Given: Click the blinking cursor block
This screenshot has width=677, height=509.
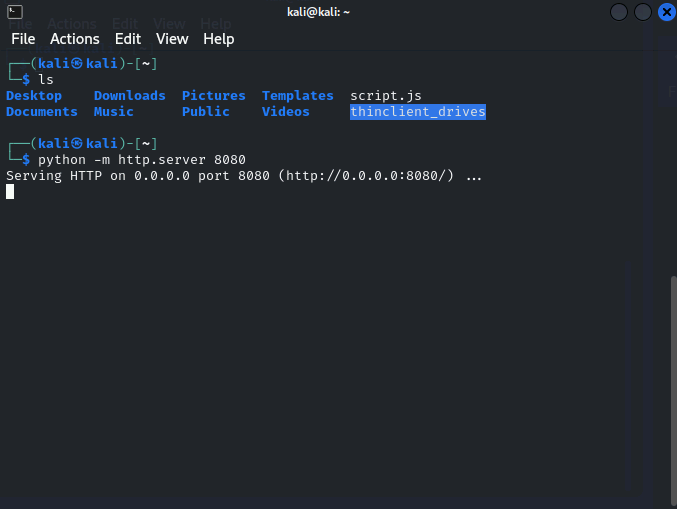Looking at the screenshot, I should click(10, 192).
